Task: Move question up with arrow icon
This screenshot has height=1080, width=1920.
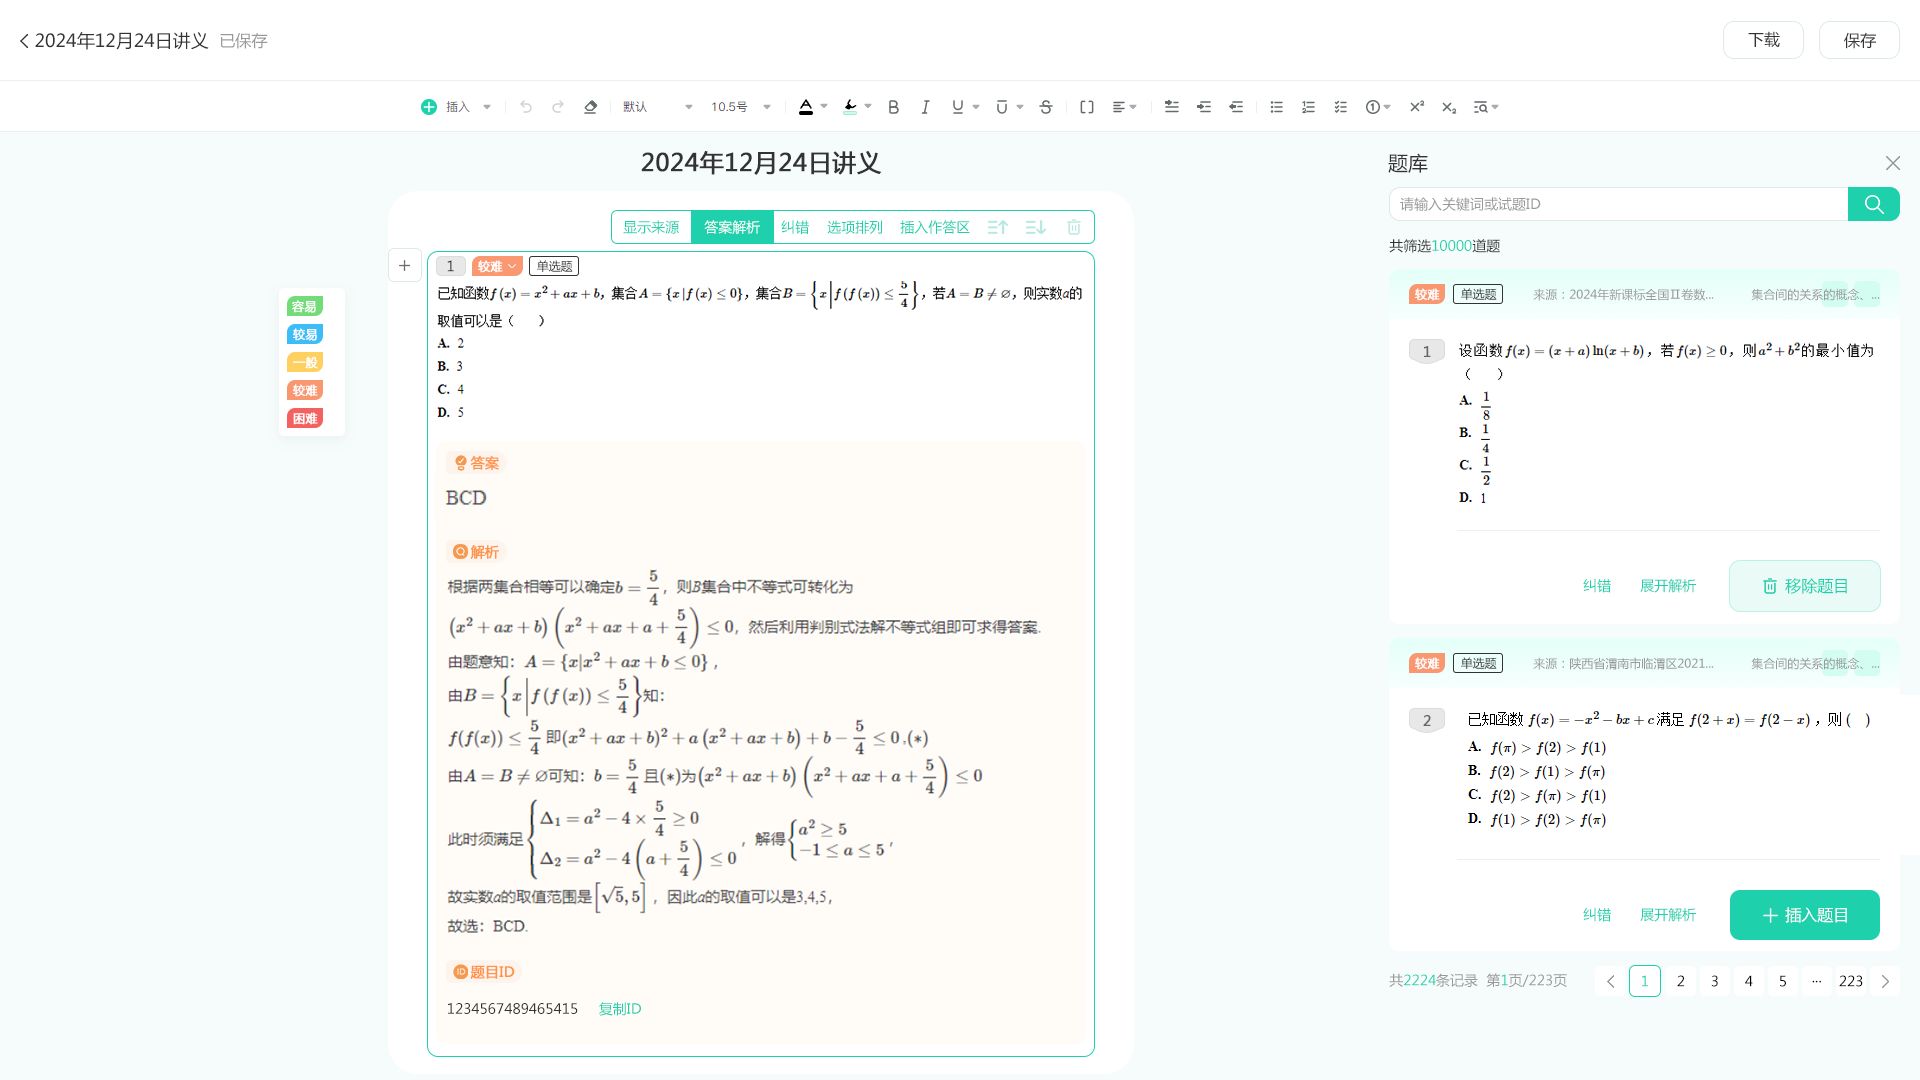Action: [997, 227]
